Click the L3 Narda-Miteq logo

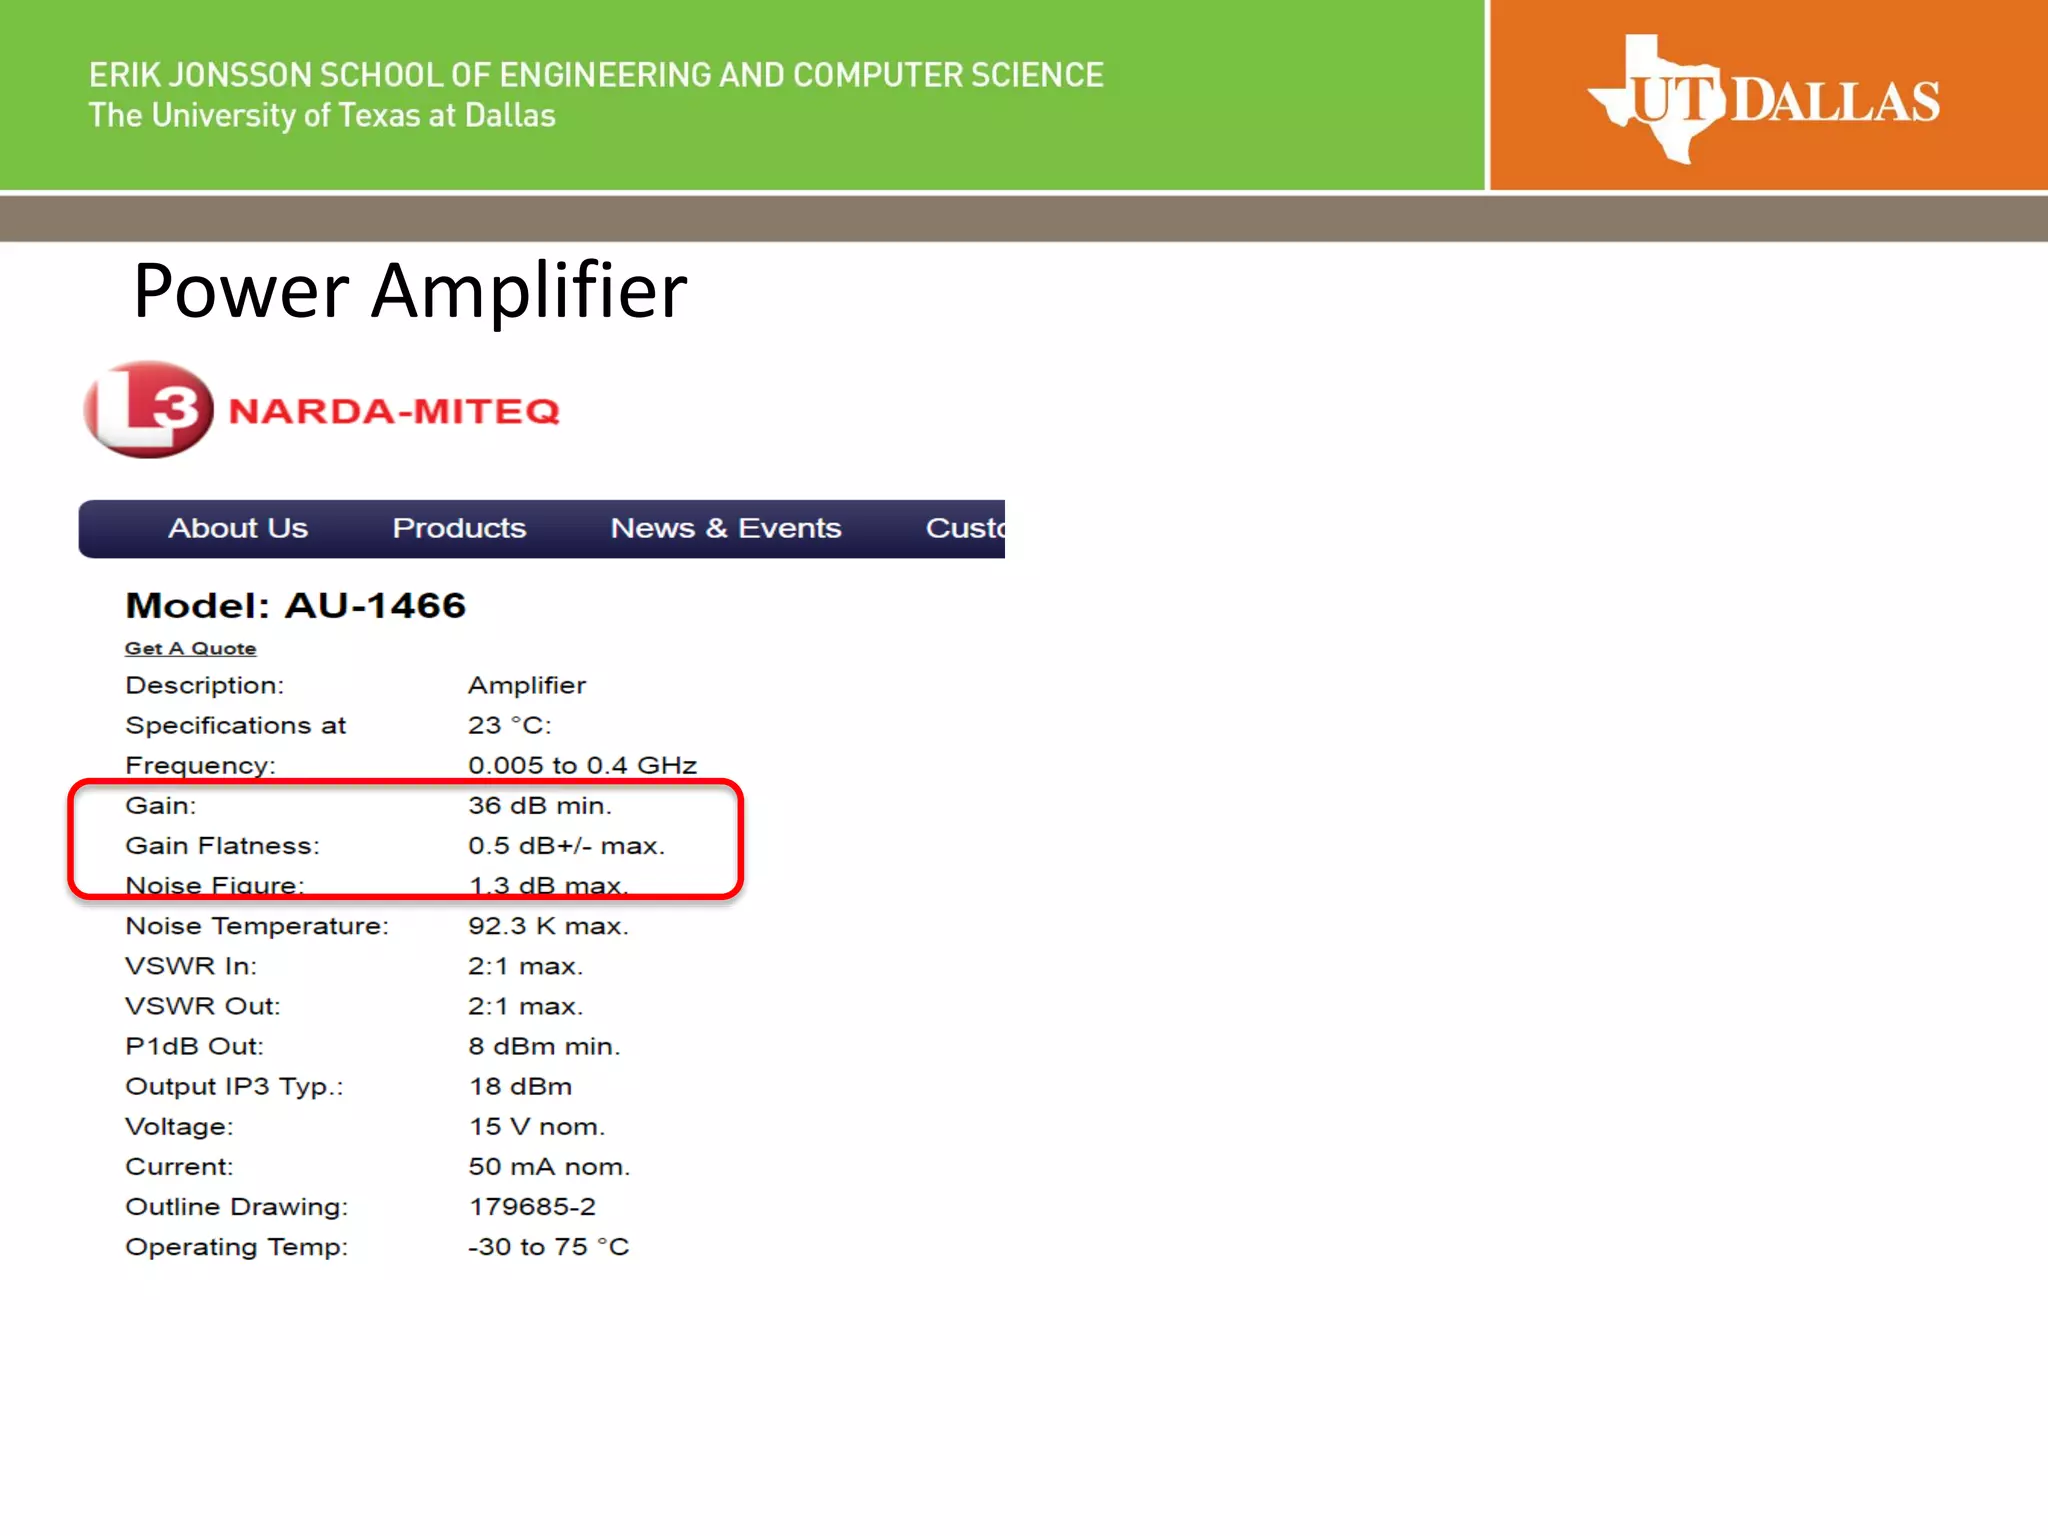click(322, 410)
